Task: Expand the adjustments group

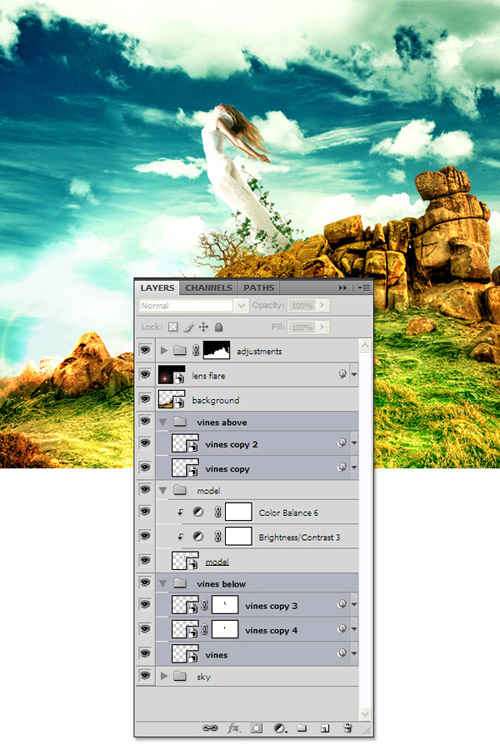Action: 164,351
